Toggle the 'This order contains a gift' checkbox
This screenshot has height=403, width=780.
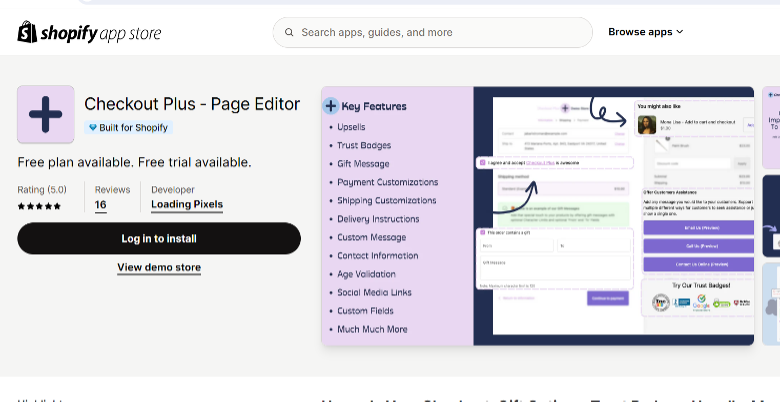(x=482, y=232)
